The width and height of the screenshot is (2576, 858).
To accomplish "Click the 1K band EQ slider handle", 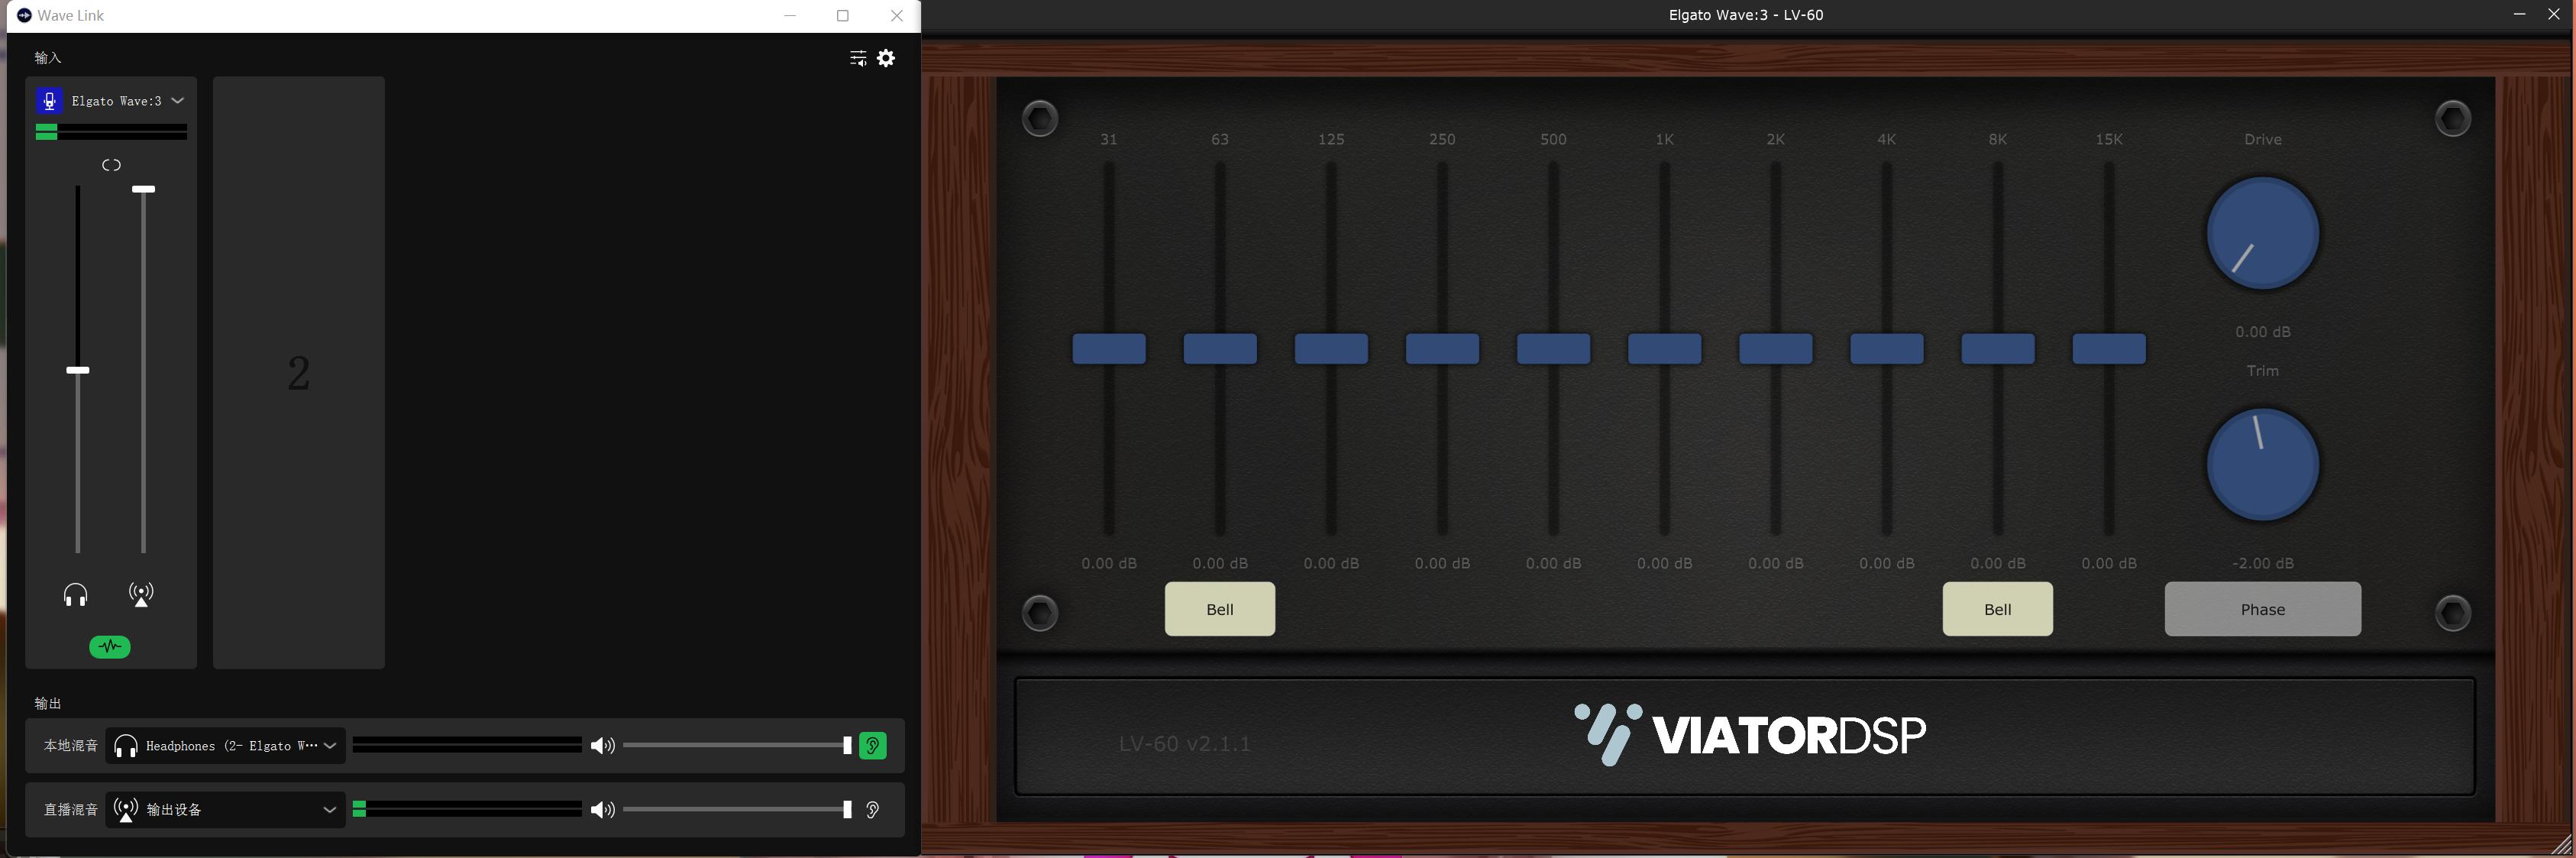I will (1664, 349).
